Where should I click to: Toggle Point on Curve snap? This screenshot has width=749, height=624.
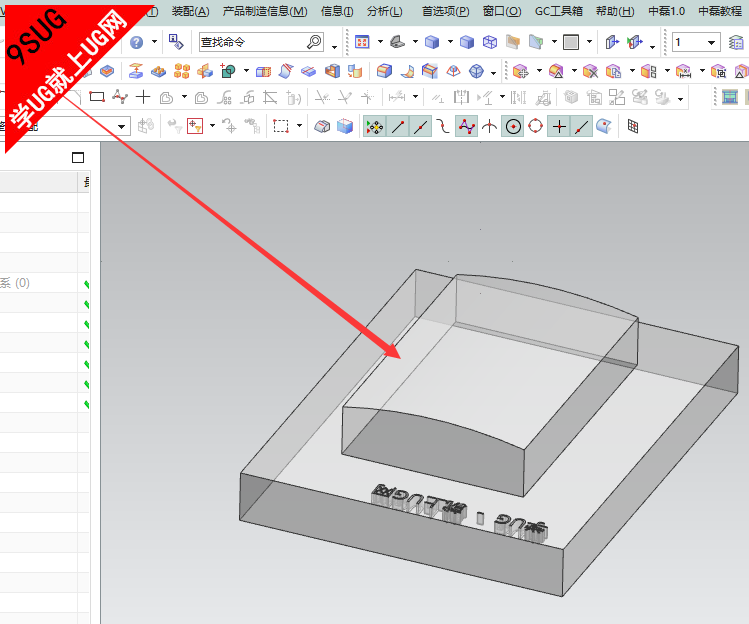click(581, 127)
